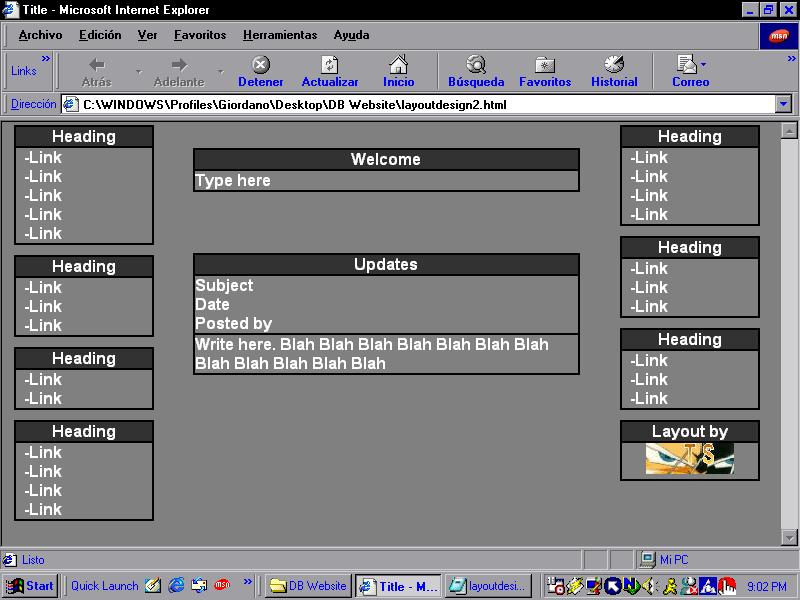Open the Herramientas menu

[280, 35]
